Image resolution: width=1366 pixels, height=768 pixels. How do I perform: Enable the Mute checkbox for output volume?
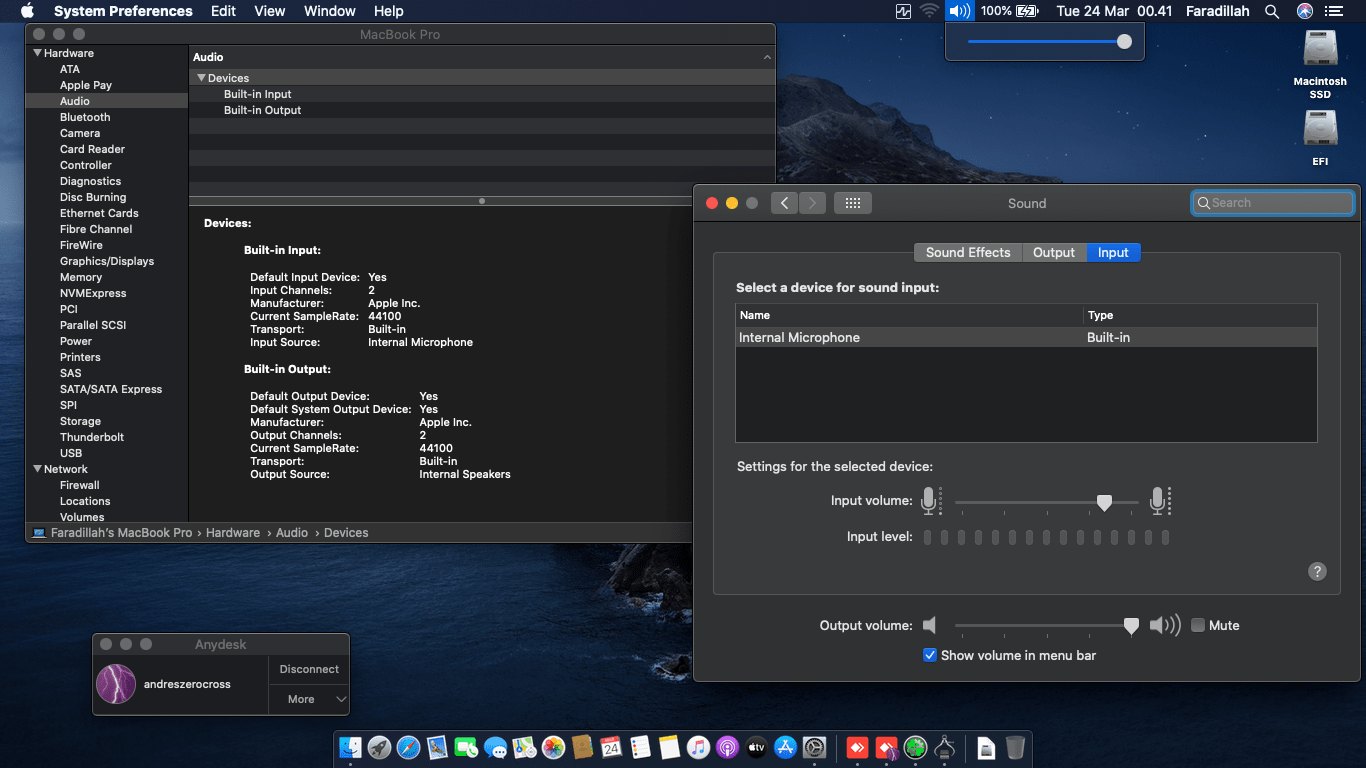(1198, 626)
